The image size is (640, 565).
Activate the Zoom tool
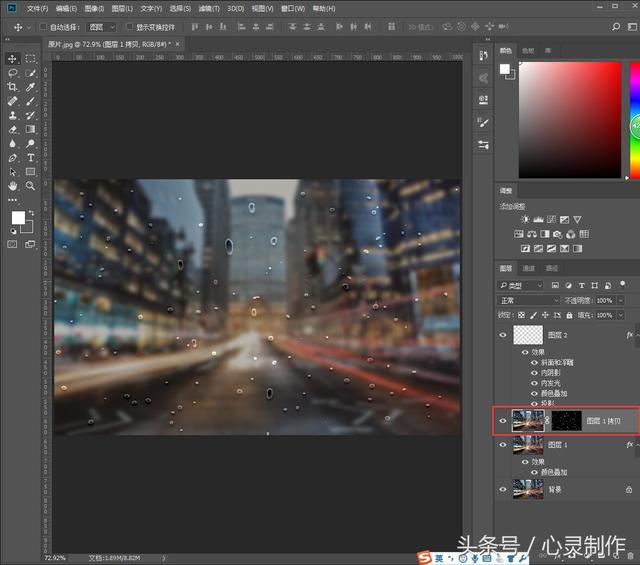[x=31, y=186]
